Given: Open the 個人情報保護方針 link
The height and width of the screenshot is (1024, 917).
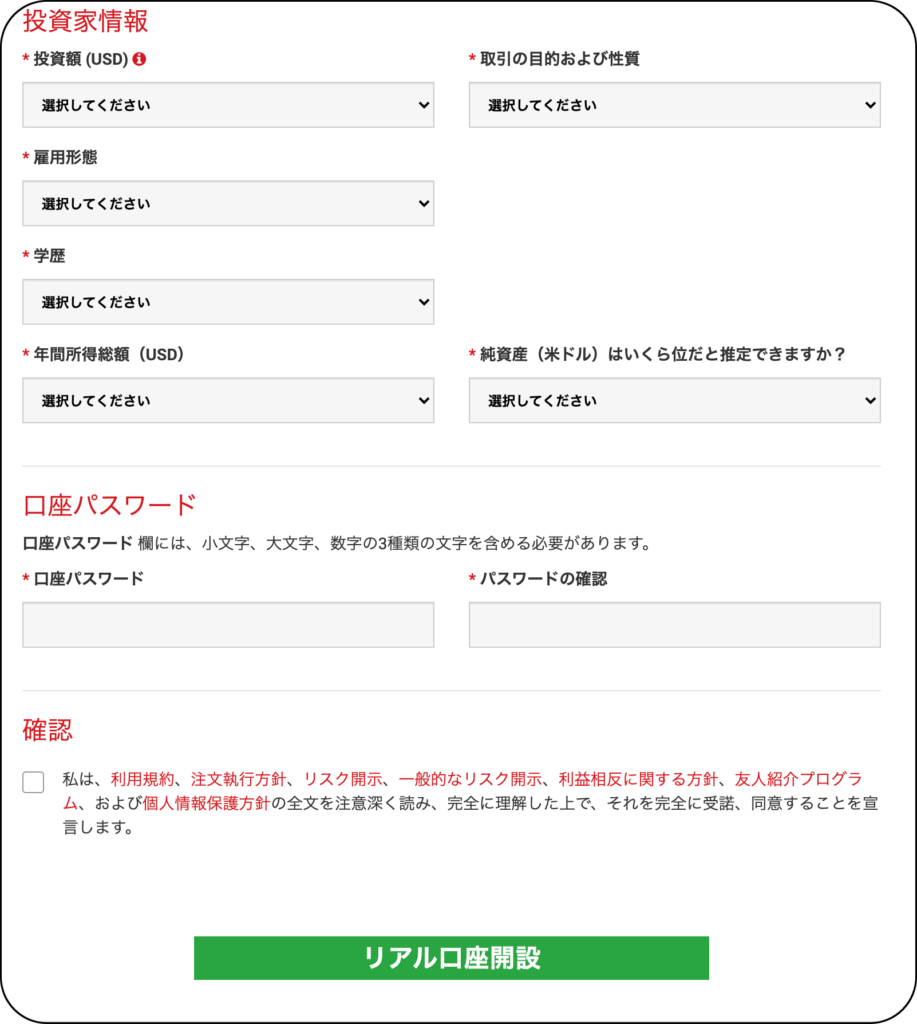Looking at the screenshot, I should coord(206,803).
